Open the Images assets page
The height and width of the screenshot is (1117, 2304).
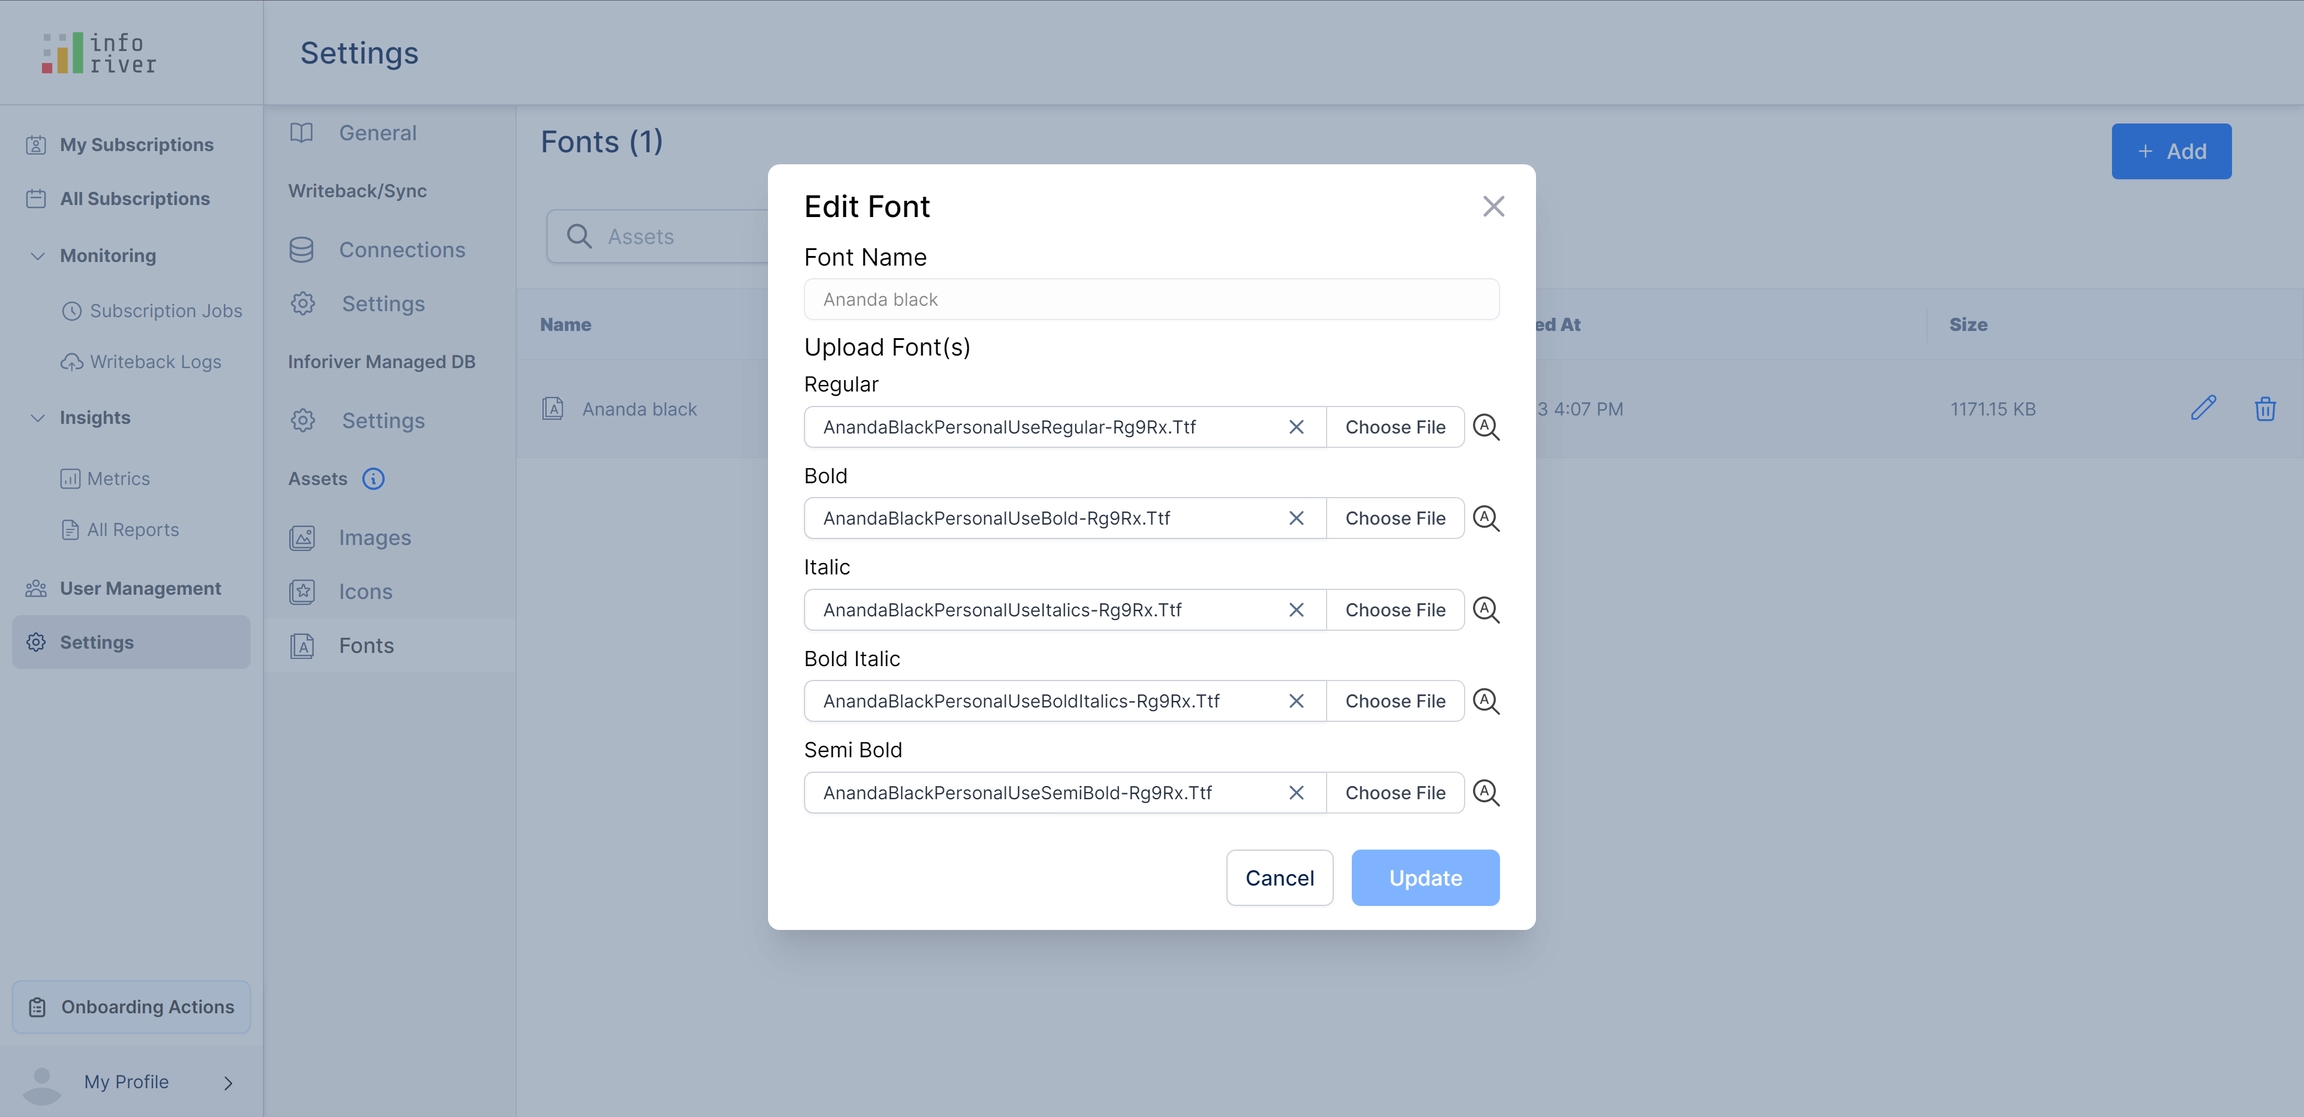click(374, 538)
